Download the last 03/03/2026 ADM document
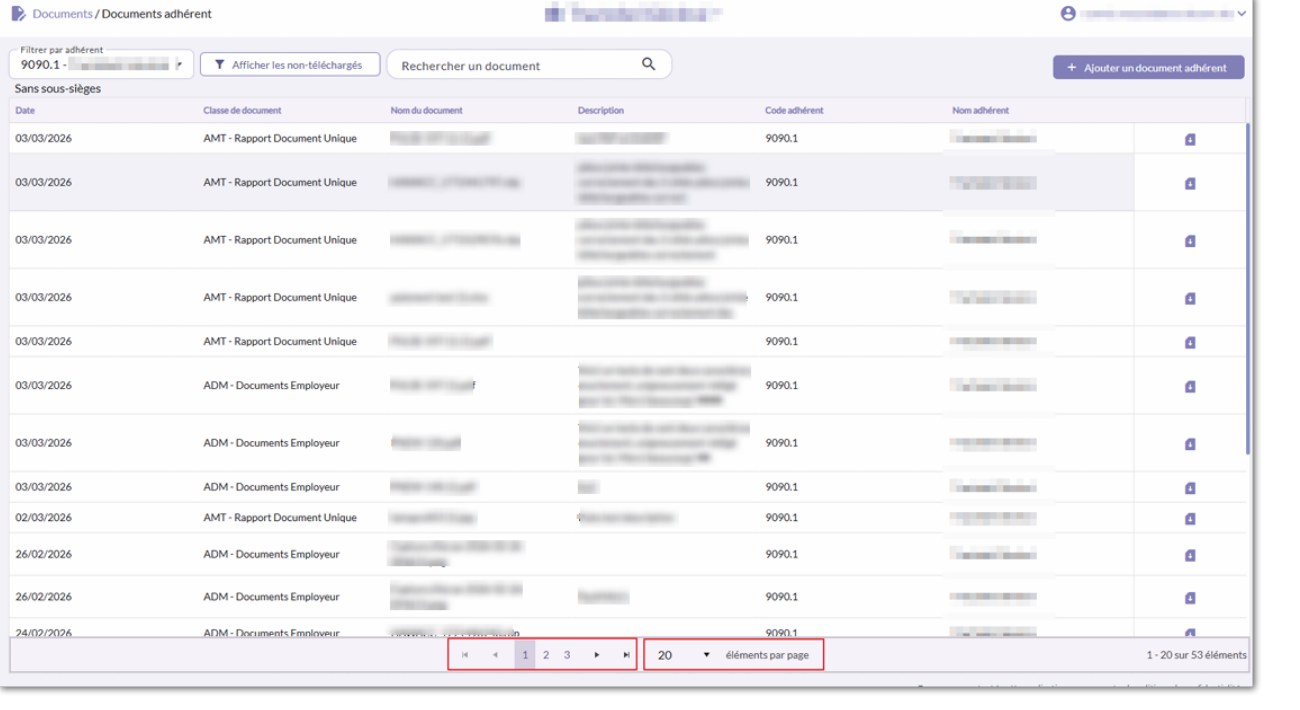 point(1190,489)
